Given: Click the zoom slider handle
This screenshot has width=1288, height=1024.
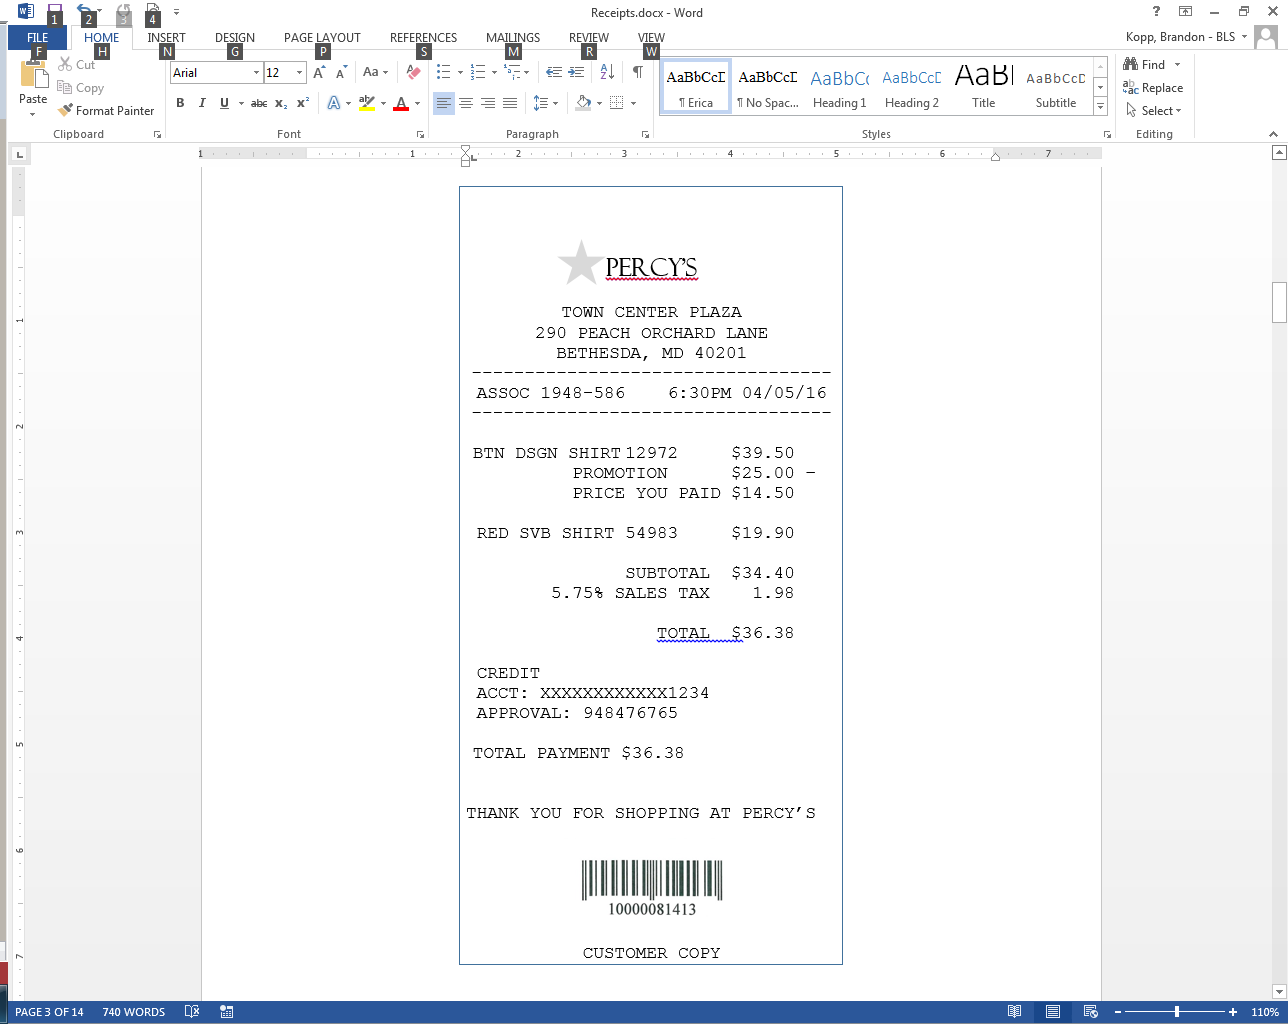Looking at the screenshot, I should pos(1177,1012).
